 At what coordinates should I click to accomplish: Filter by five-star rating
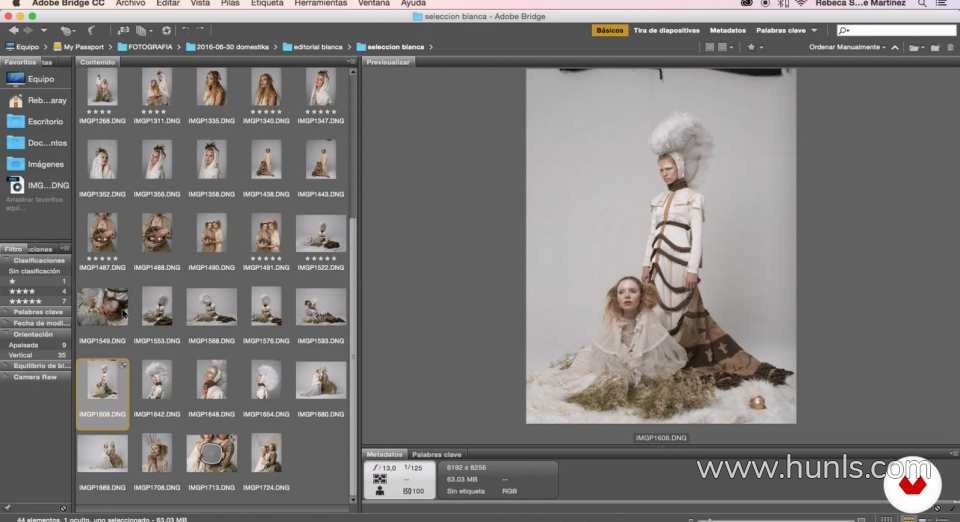(x=26, y=301)
